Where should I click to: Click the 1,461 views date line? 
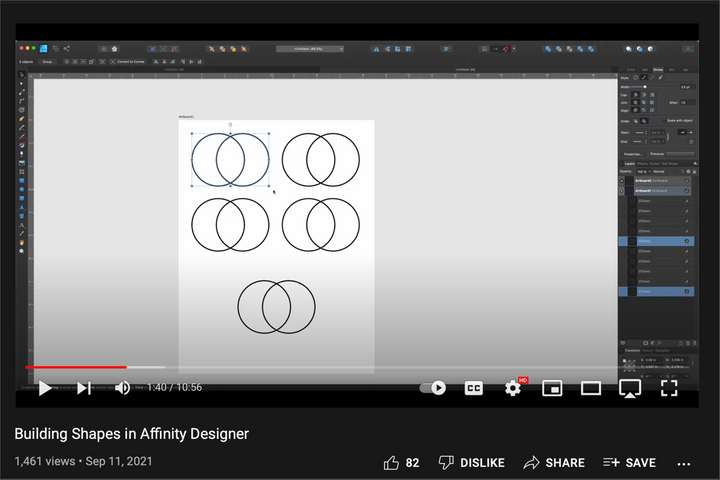(x=83, y=461)
